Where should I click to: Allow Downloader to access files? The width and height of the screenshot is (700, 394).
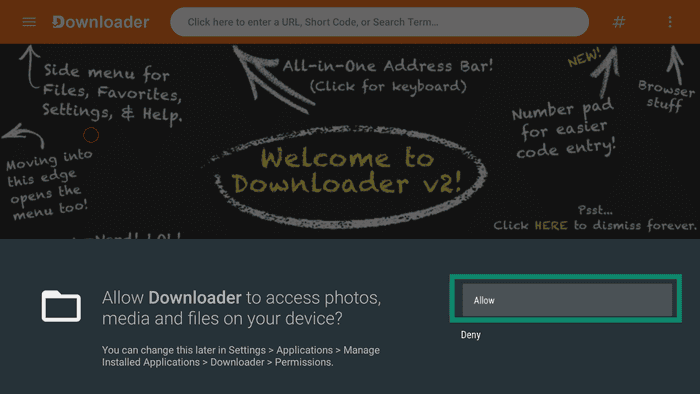click(x=567, y=300)
